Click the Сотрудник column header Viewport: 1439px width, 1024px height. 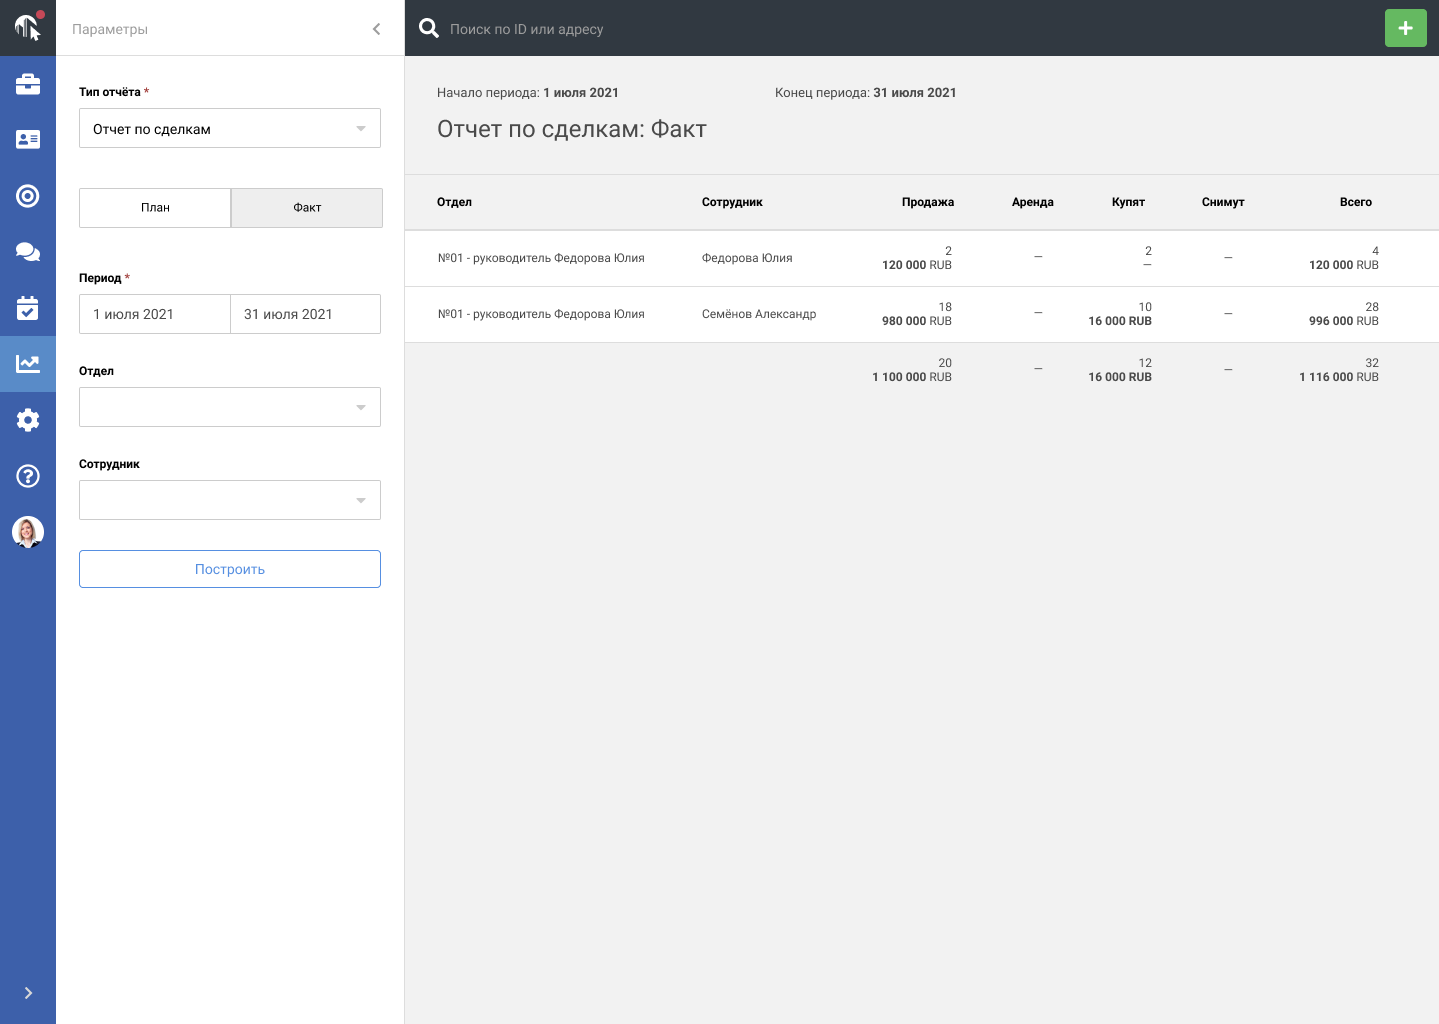pyautogui.click(x=732, y=202)
